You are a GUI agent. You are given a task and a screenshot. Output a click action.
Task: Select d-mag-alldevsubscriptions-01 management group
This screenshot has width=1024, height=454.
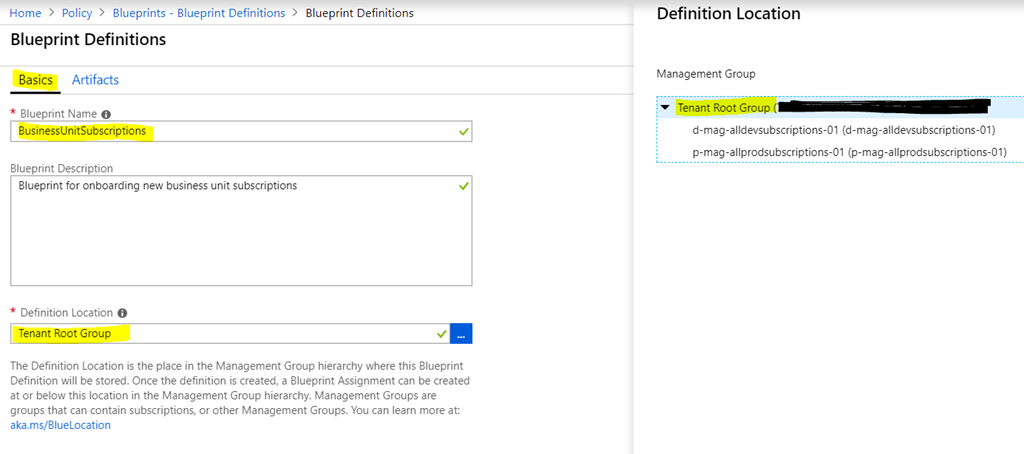[843, 130]
